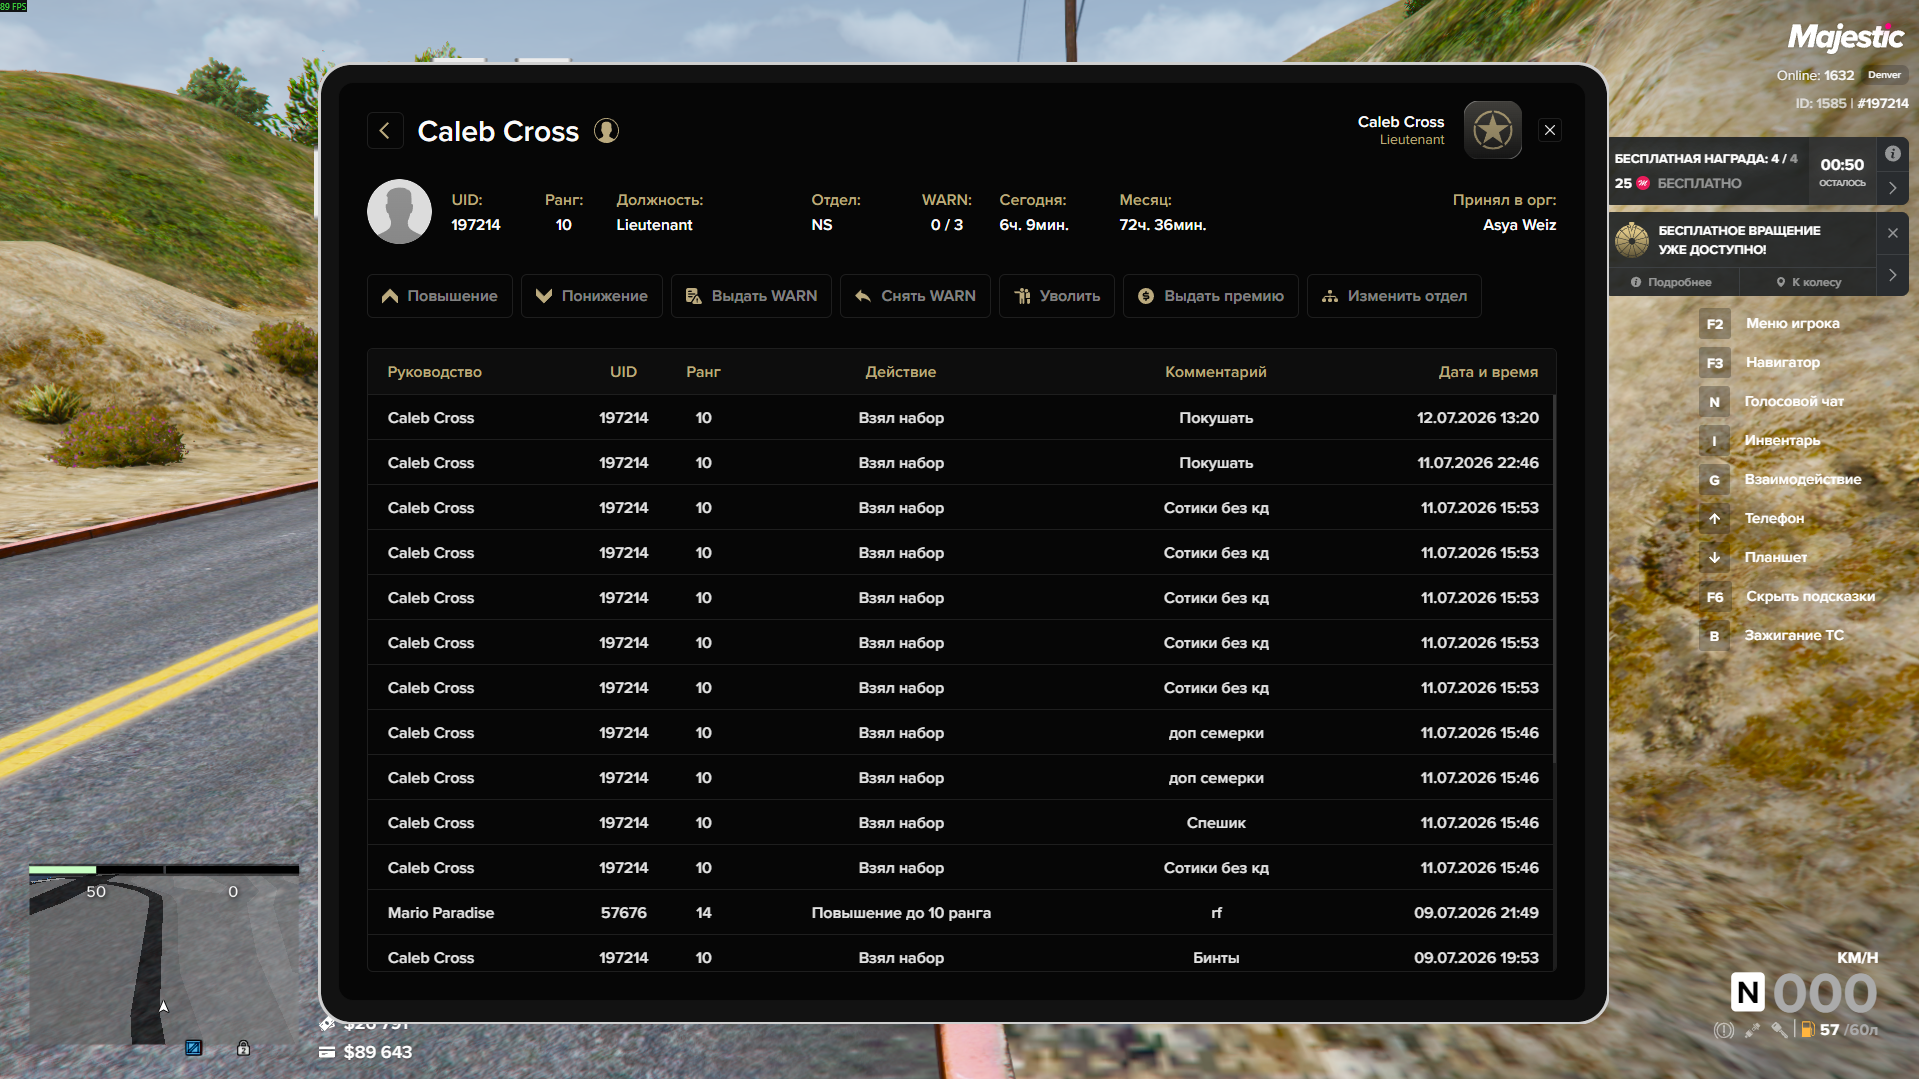Click the spin wheel icon in notification
Screen dimensions: 1919x1079
(1632, 240)
